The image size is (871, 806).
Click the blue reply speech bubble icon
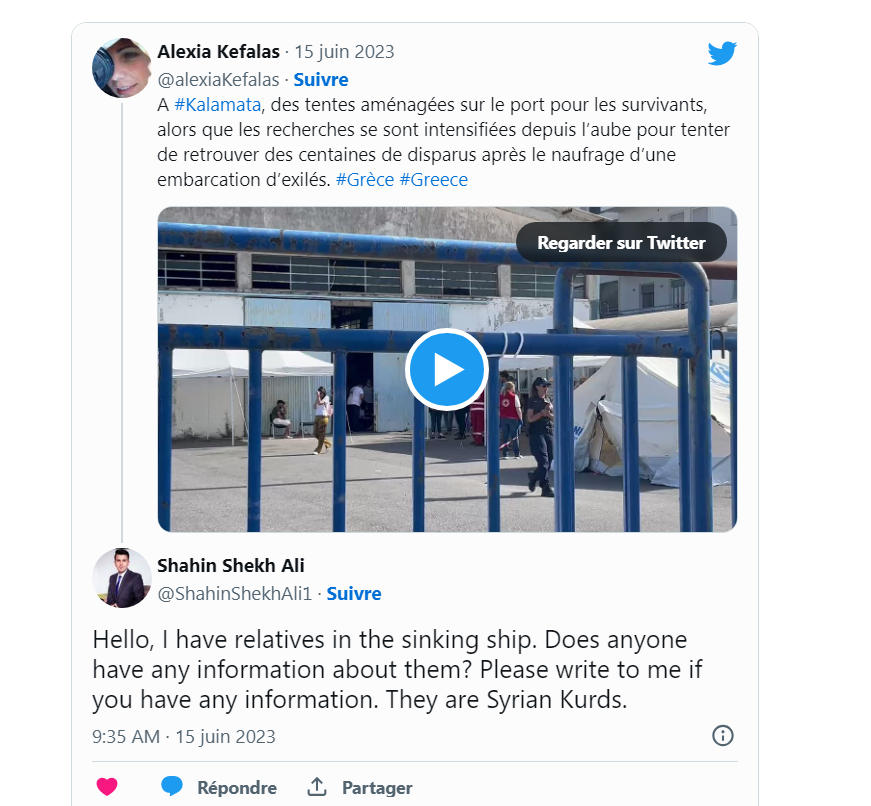click(172, 786)
